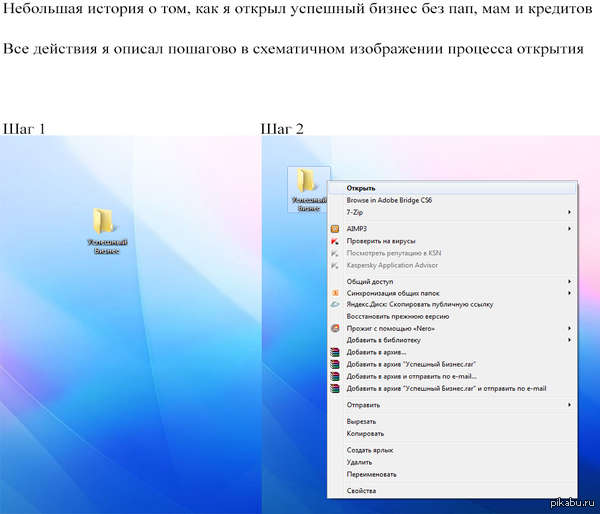Open the Отправить menu entry
This screenshot has width=600, height=514.
[x=452, y=405]
